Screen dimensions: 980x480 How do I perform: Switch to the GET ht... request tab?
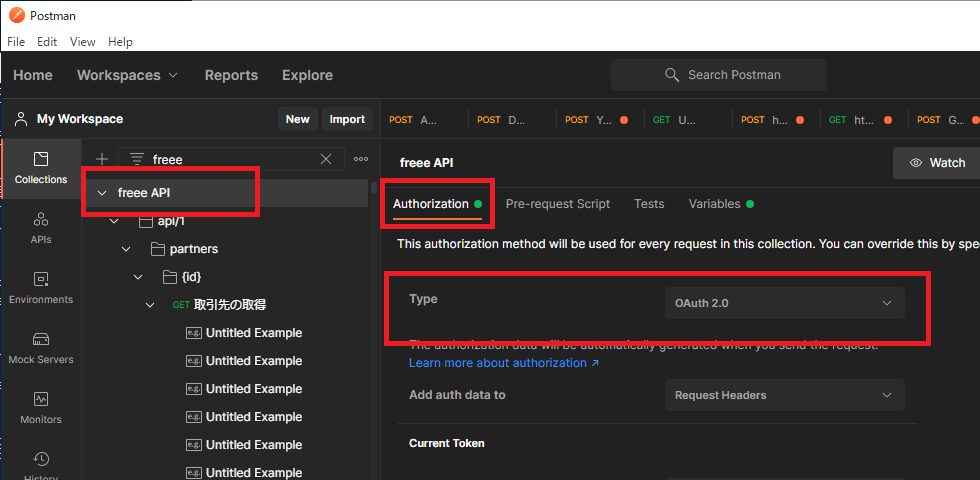[x=864, y=119]
